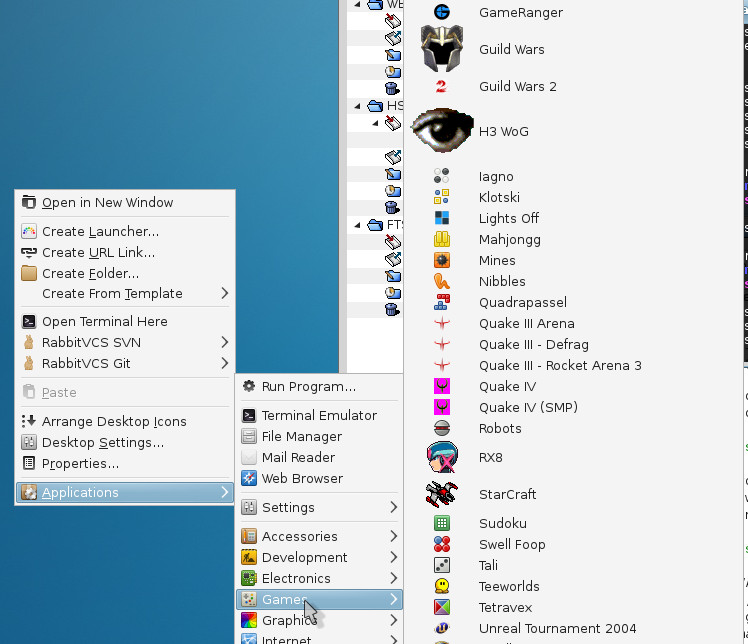Collapse the FTS tree node
This screenshot has width=748, height=644.
(x=359, y=225)
